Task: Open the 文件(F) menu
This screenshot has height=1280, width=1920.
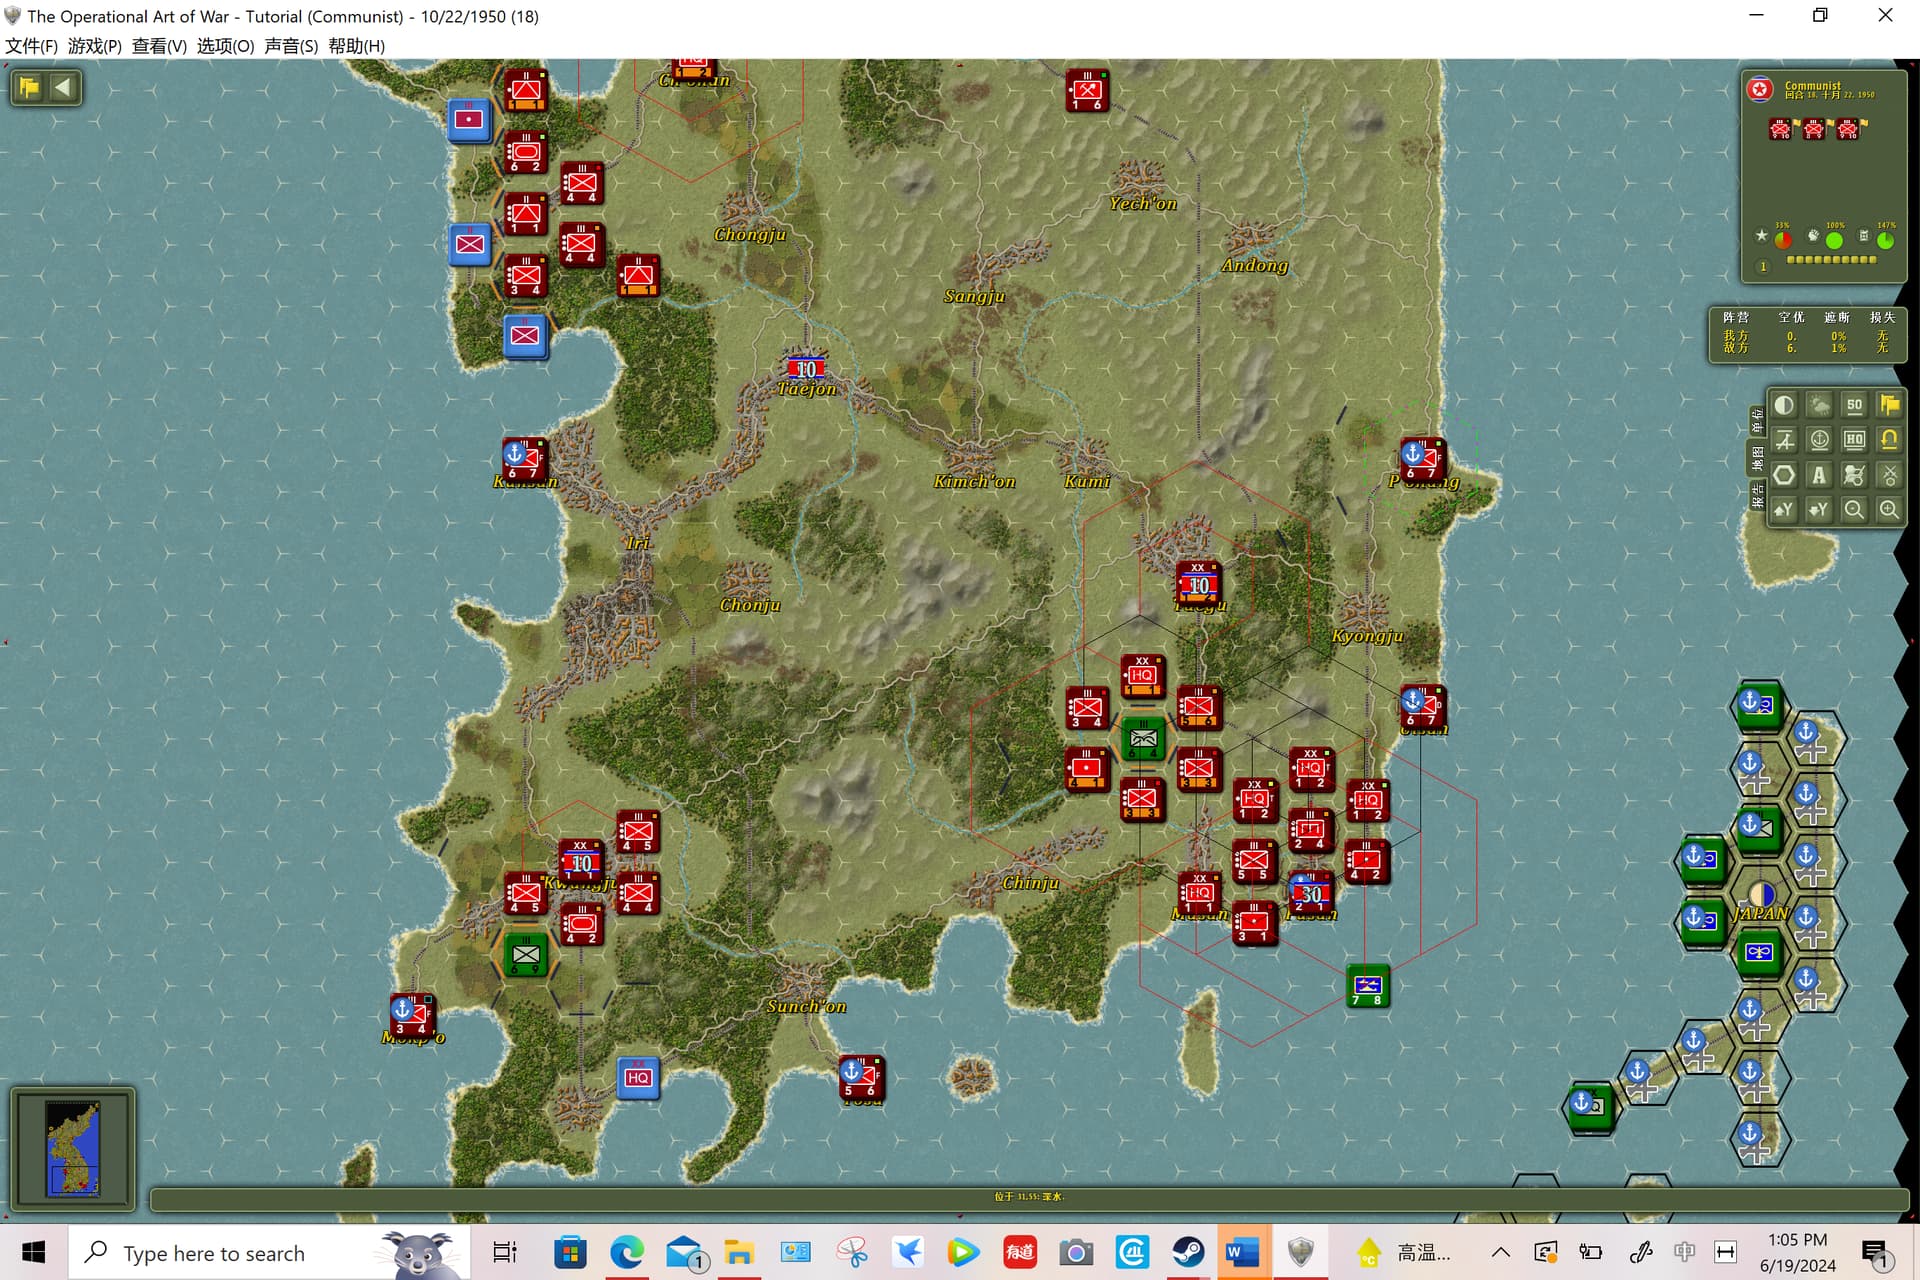Action: [31, 46]
